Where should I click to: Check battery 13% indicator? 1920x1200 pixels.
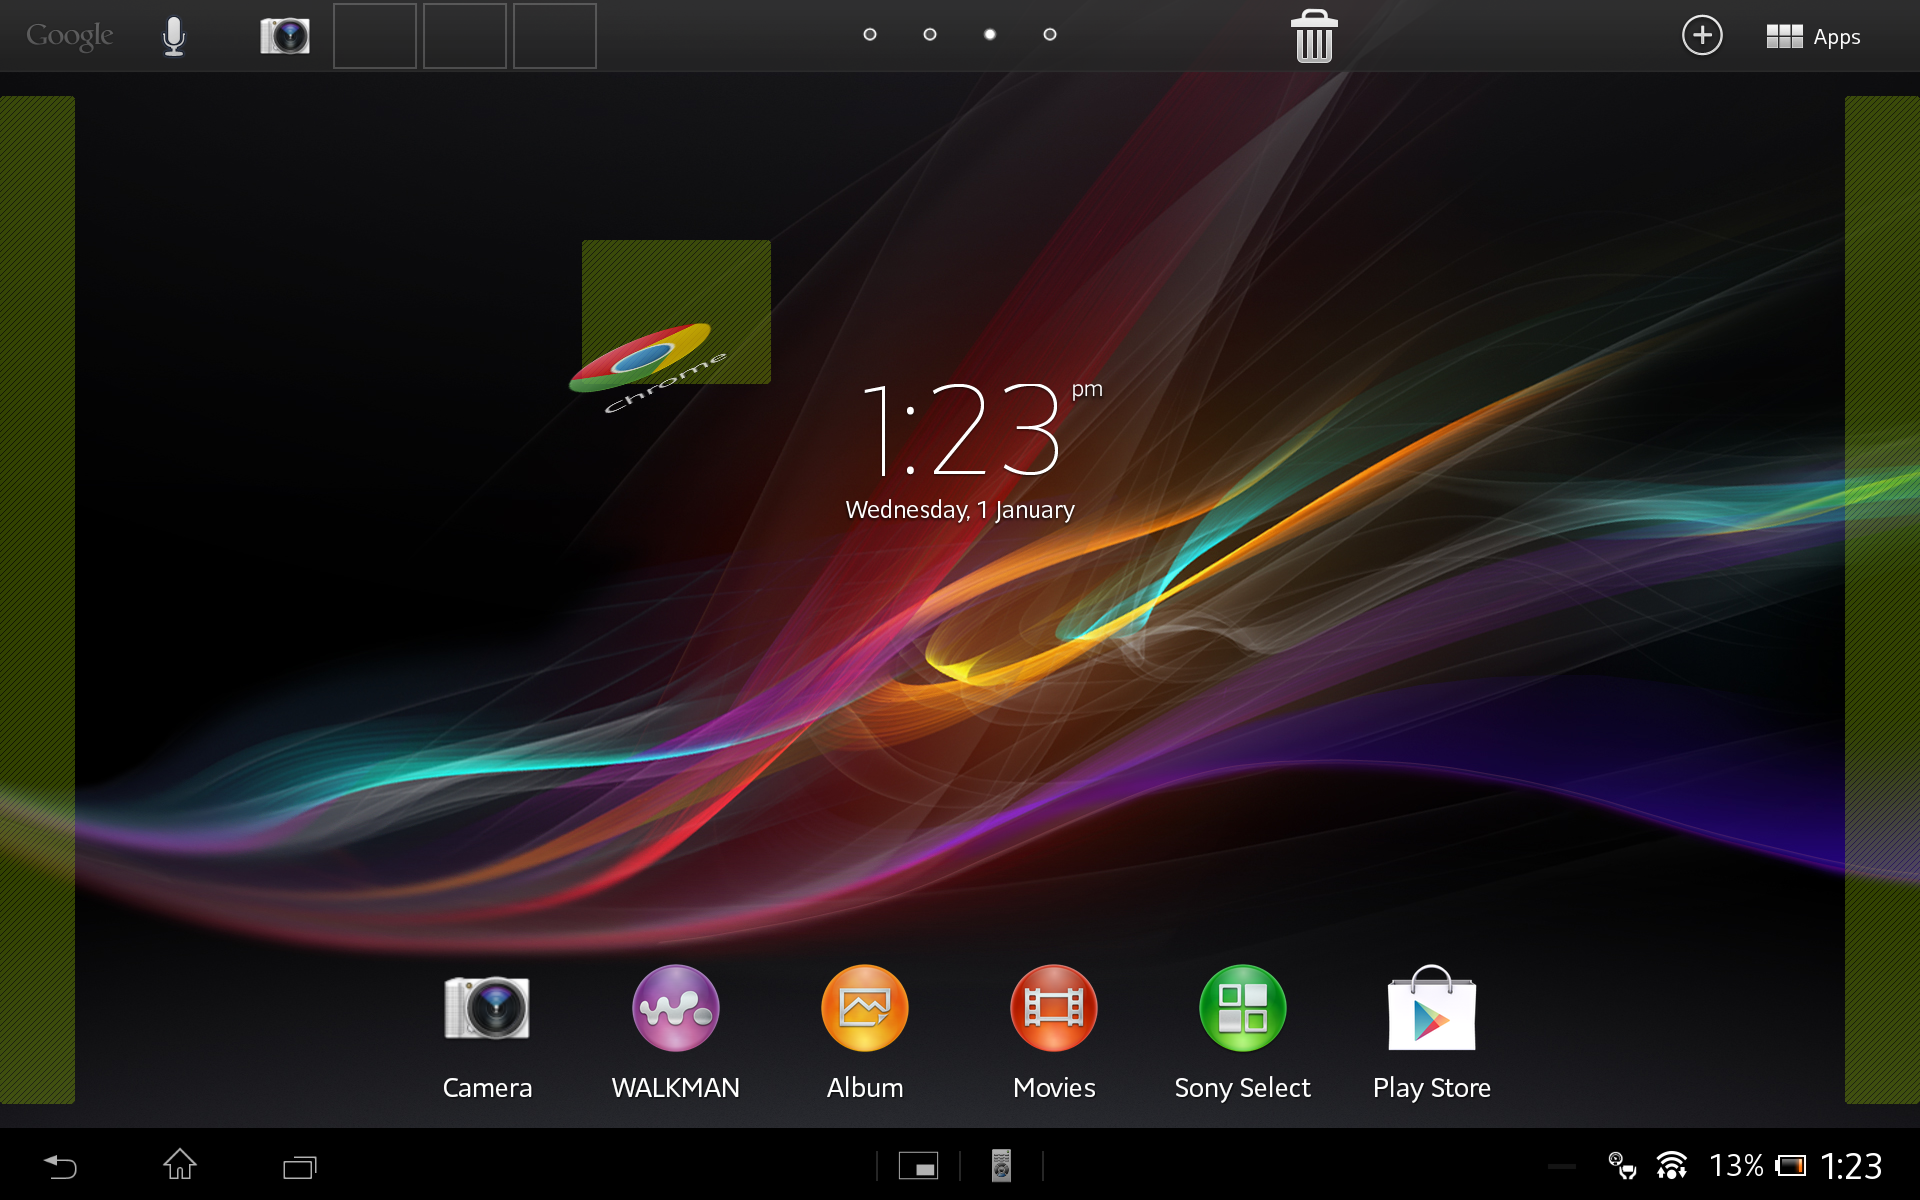tap(1757, 1166)
